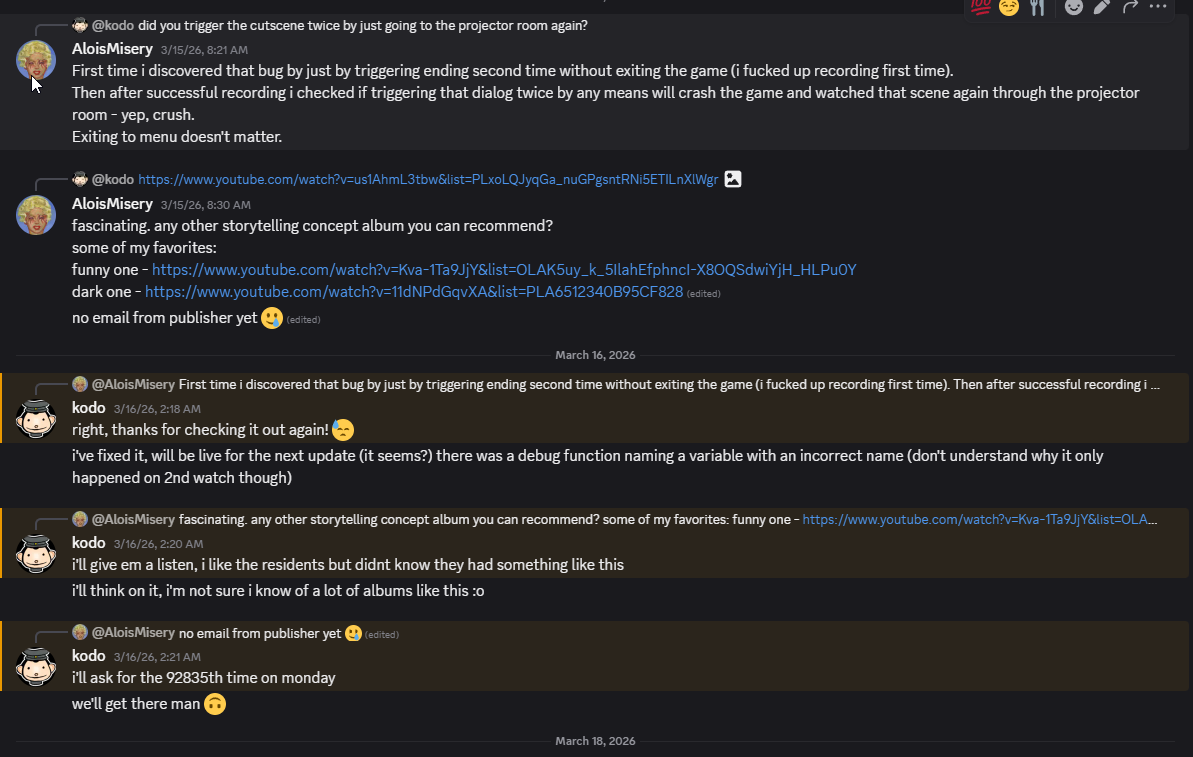Viewport: 1193px width, 757px height.
Task: Click the upside-down face emoji in kodo's message
Action: point(215,704)
